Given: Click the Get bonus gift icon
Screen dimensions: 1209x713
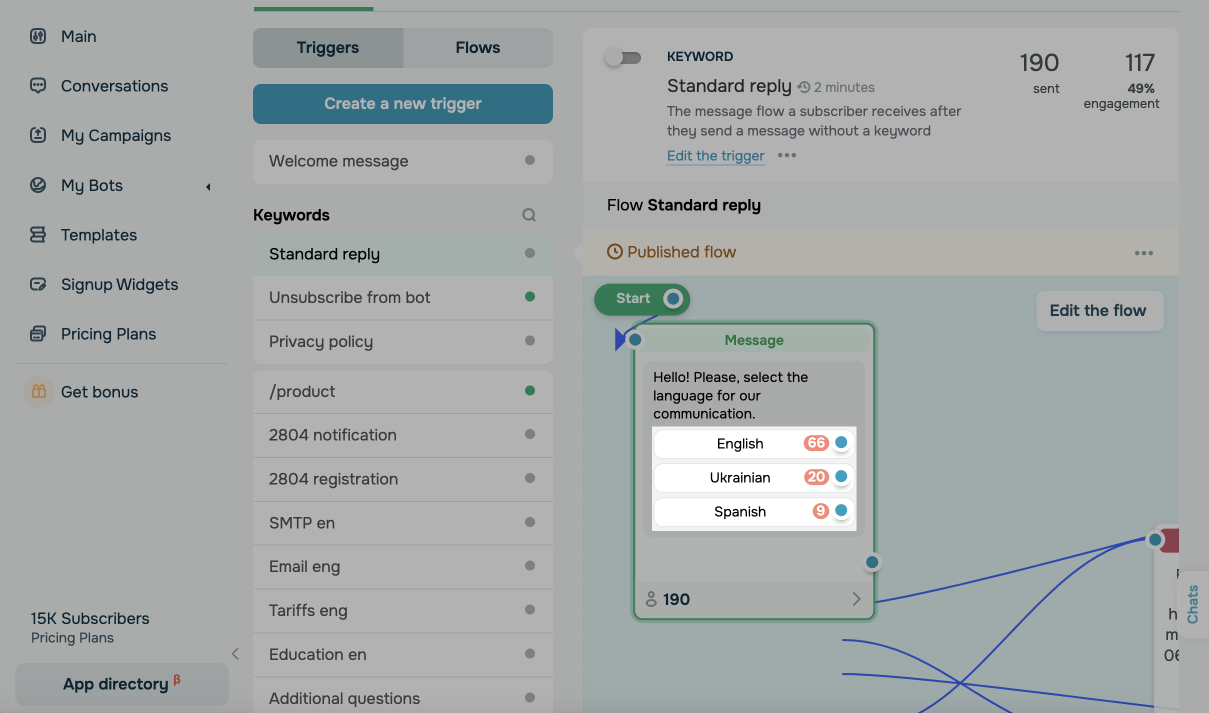Looking at the screenshot, I should [x=38, y=392].
